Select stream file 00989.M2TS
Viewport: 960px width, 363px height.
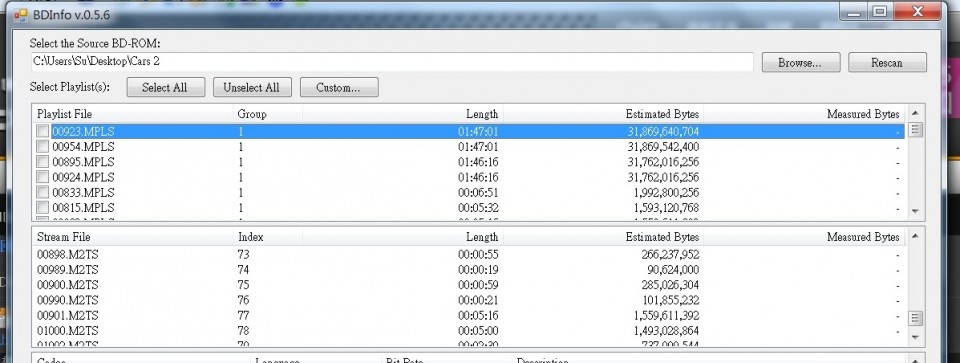click(68, 270)
